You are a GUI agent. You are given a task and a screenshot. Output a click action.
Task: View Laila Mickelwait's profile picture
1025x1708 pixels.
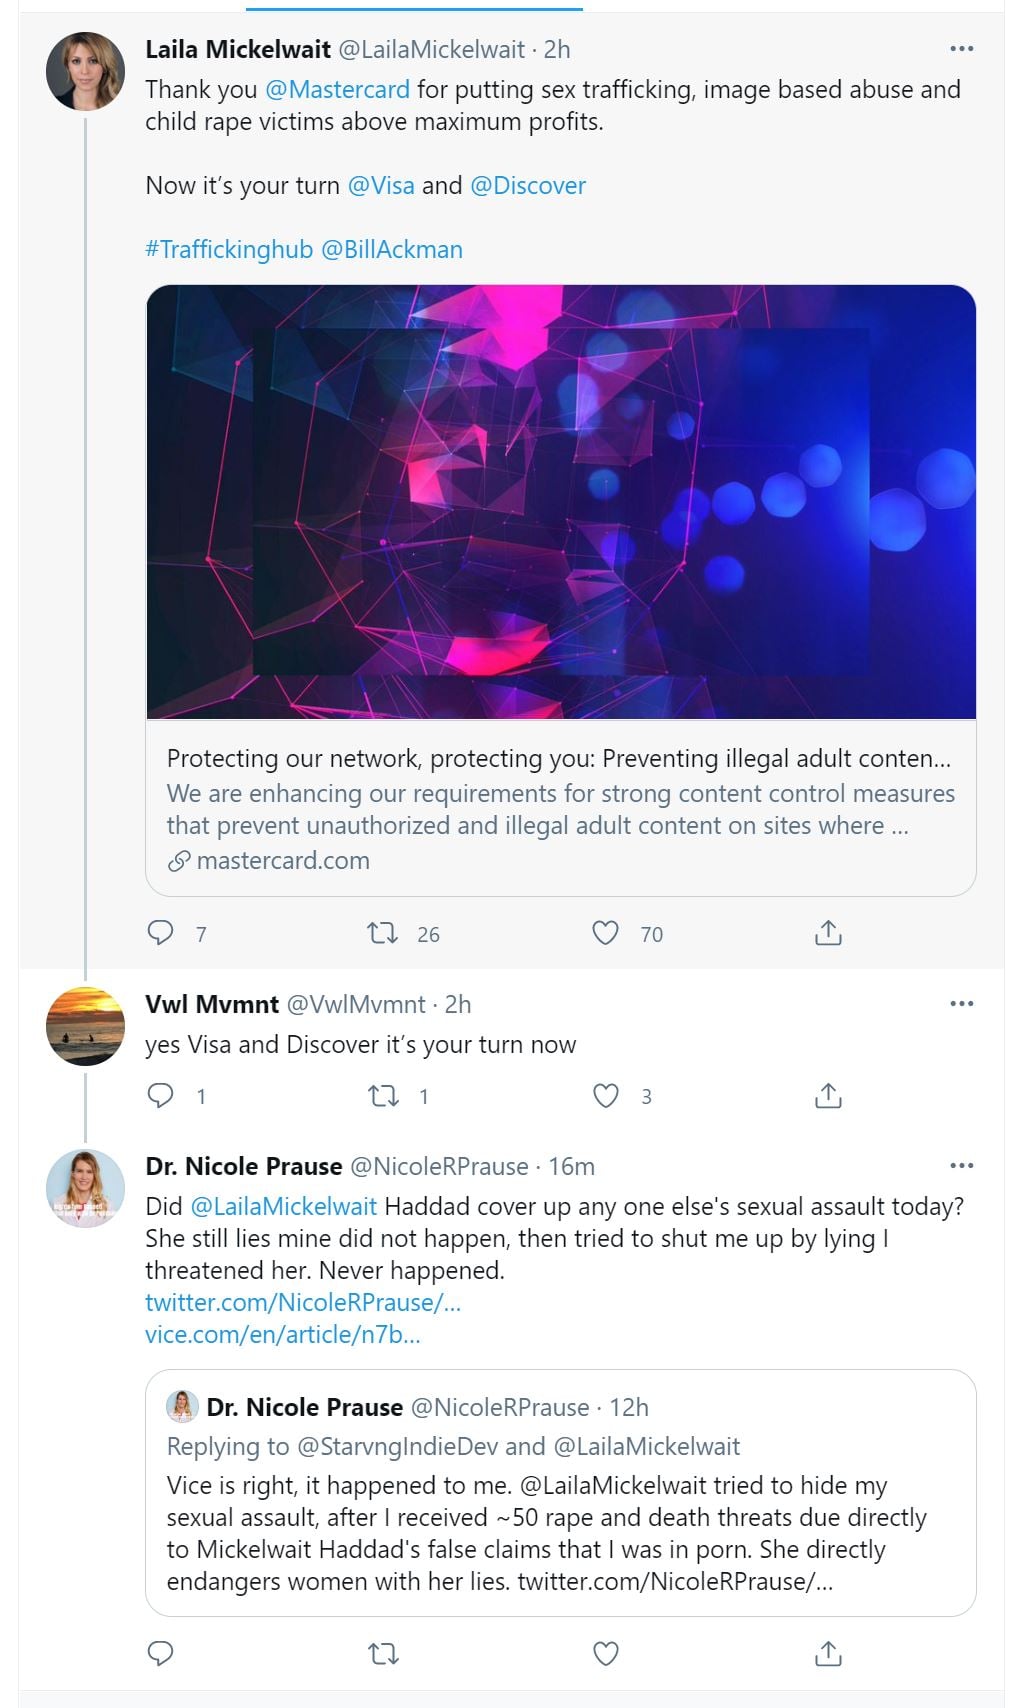(86, 71)
